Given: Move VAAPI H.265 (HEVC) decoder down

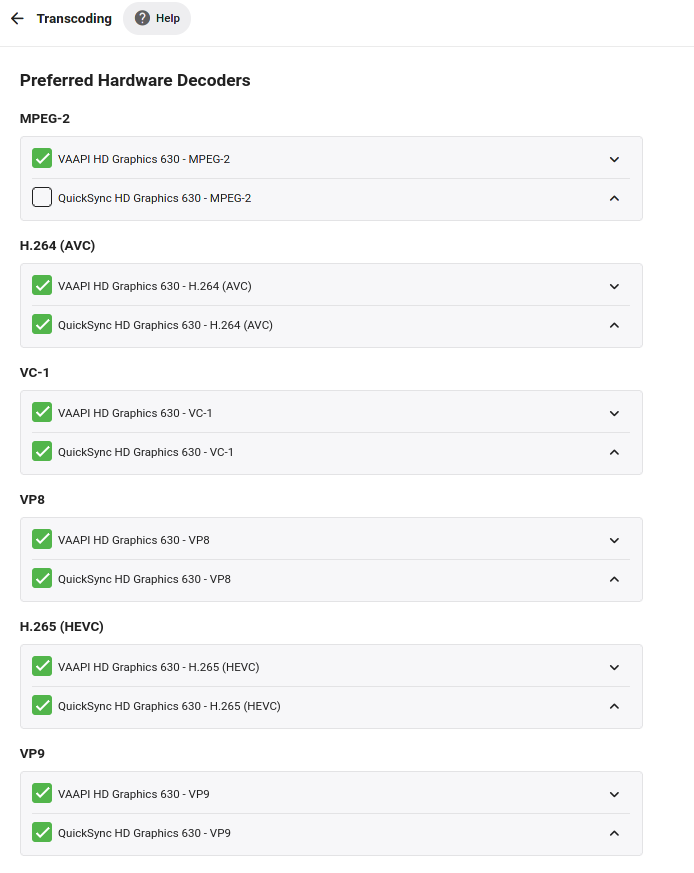Looking at the screenshot, I should click(614, 667).
